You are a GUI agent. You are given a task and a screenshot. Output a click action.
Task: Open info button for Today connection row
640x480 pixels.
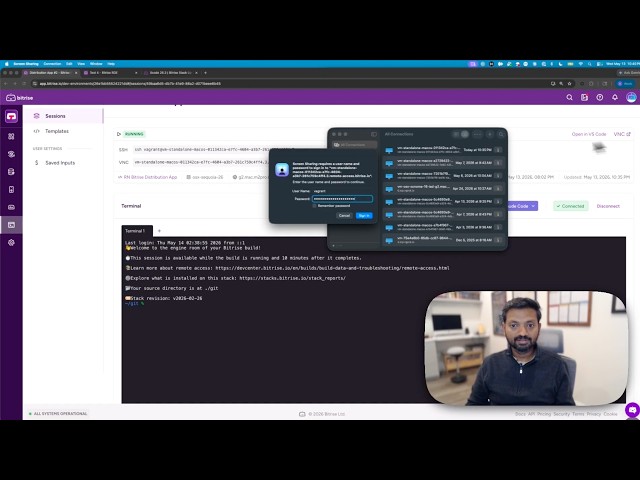[x=498, y=150]
